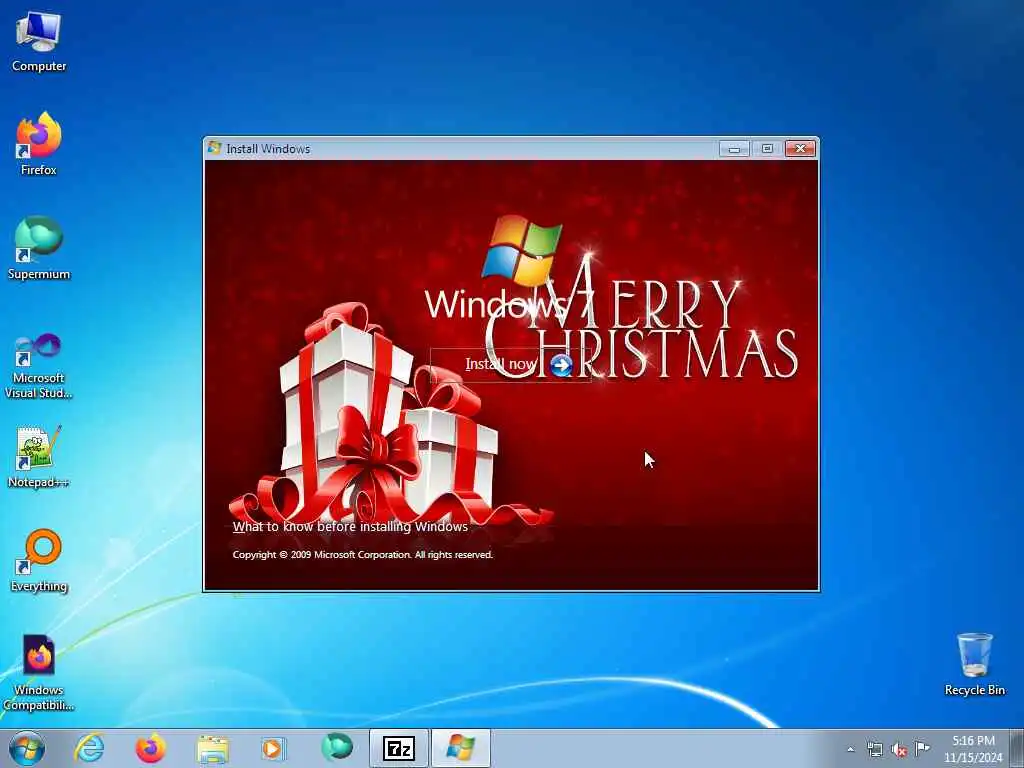Image resolution: width=1024 pixels, height=768 pixels.
Task: Select the Everything search shortcut
Action: pos(39,560)
